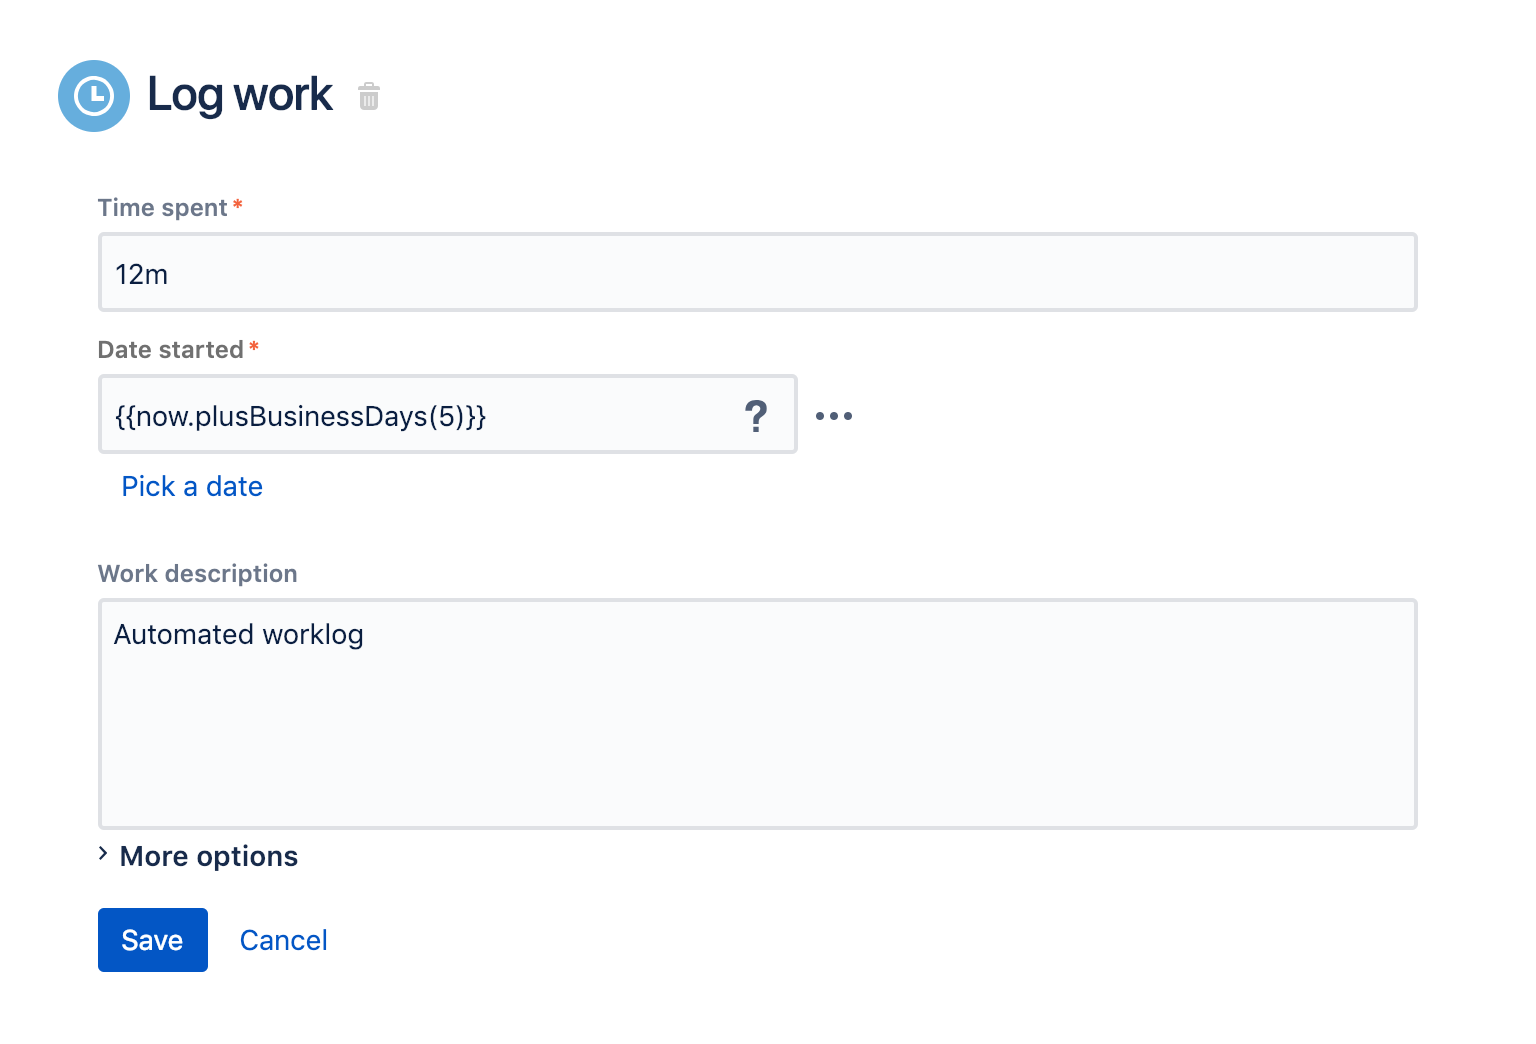Click the empty area of the Date started field

pyautogui.click(x=610, y=416)
